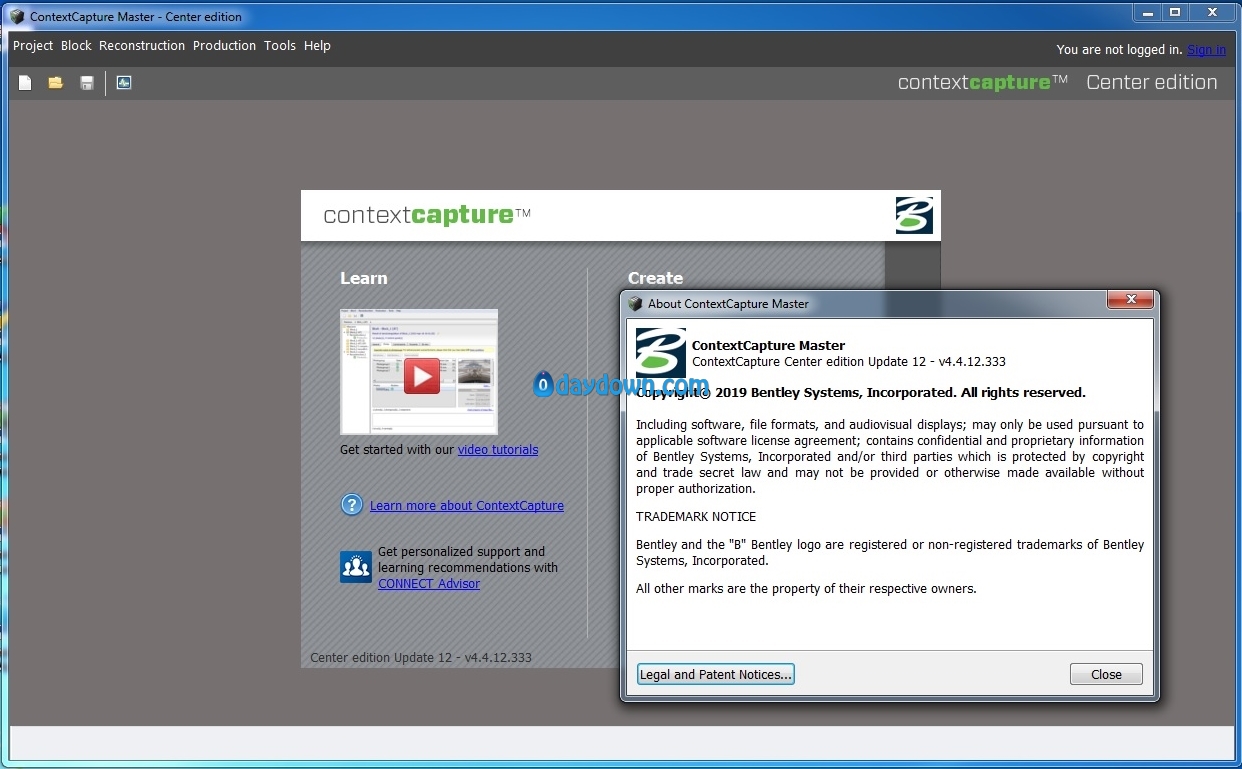
Task: Open the monitor icon with the pulse line
Action: pos(124,83)
